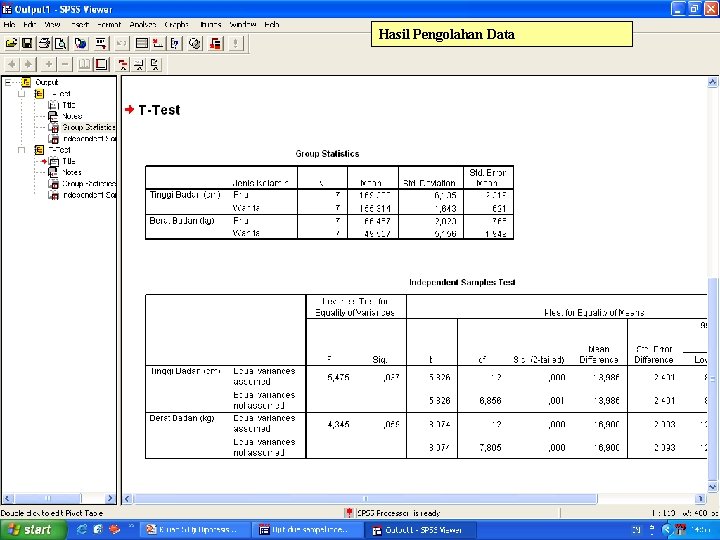Click the Go to Case toolbar icon
The height and width of the screenshot is (540, 720).
pos(158,43)
